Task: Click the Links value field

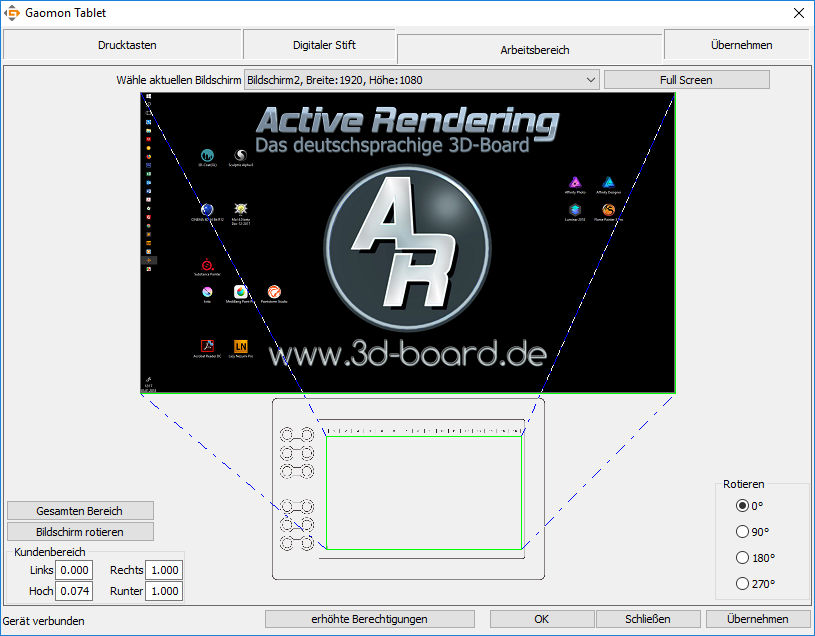Action: click(74, 570)
